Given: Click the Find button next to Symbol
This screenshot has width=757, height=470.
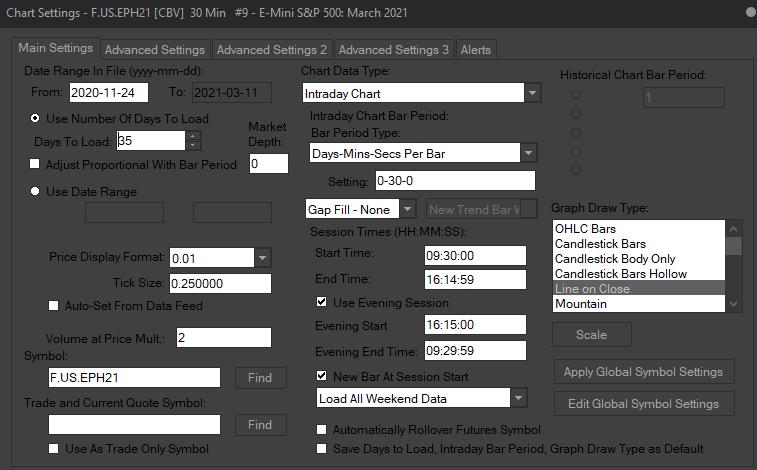Looking at the screenshot, I should tap(259, 377).
